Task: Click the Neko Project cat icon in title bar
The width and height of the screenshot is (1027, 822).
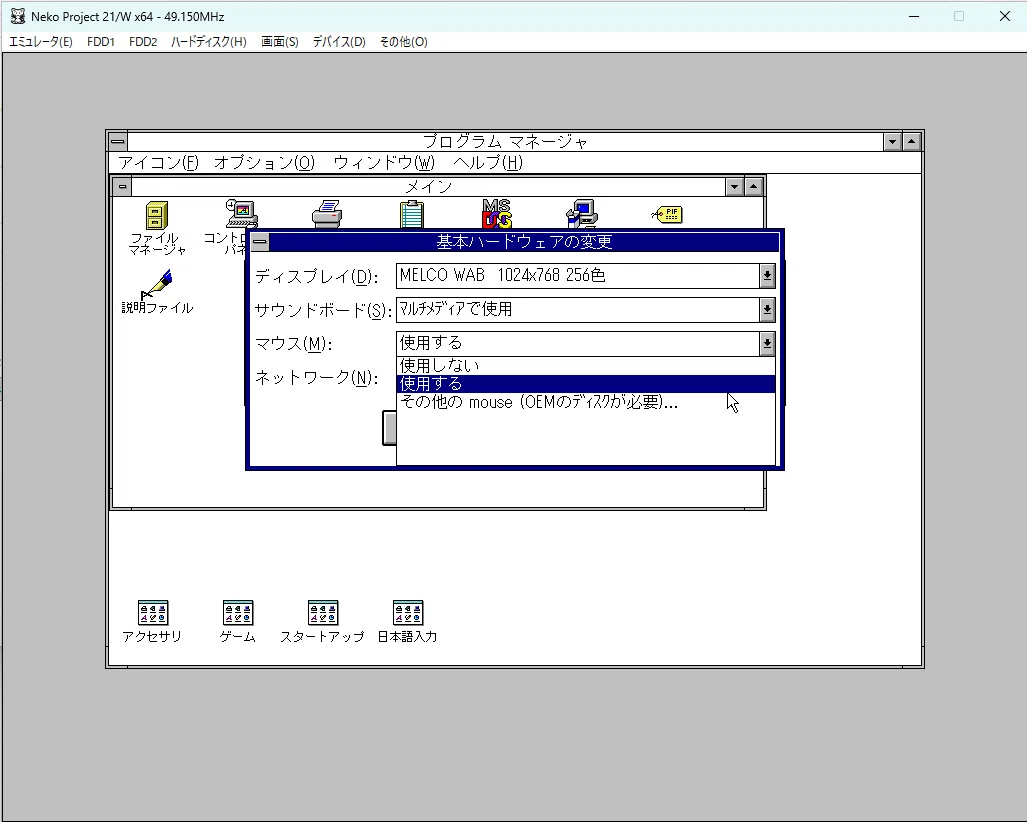Action: [18, 16]
